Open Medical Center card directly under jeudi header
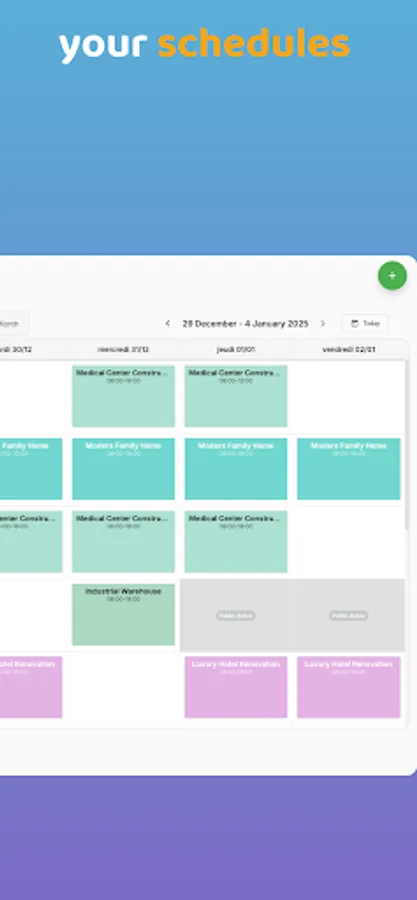417x900 pixels. tap(236, 396)
